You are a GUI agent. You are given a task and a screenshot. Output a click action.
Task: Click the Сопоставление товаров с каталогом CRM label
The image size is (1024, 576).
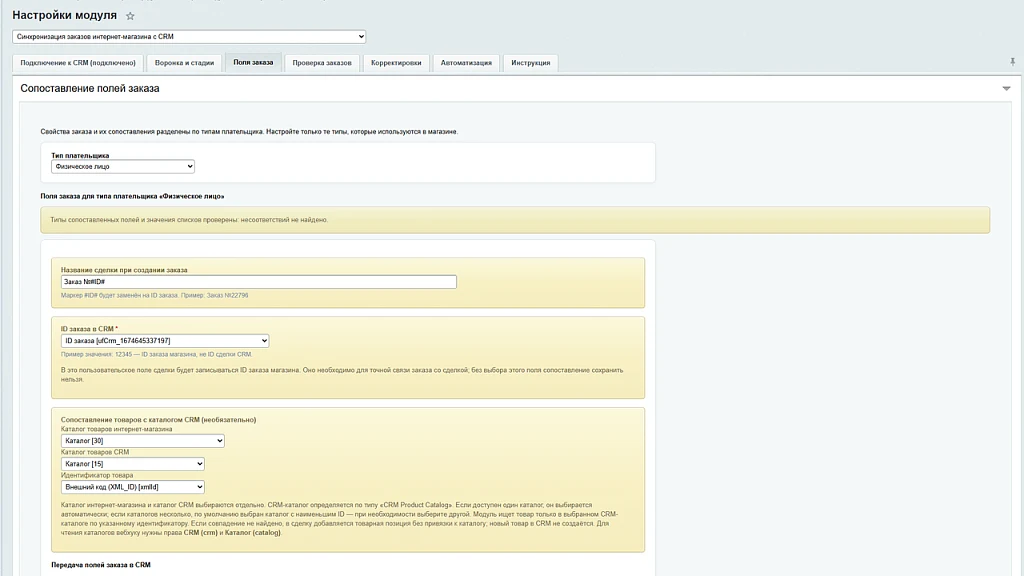point(159,420)
